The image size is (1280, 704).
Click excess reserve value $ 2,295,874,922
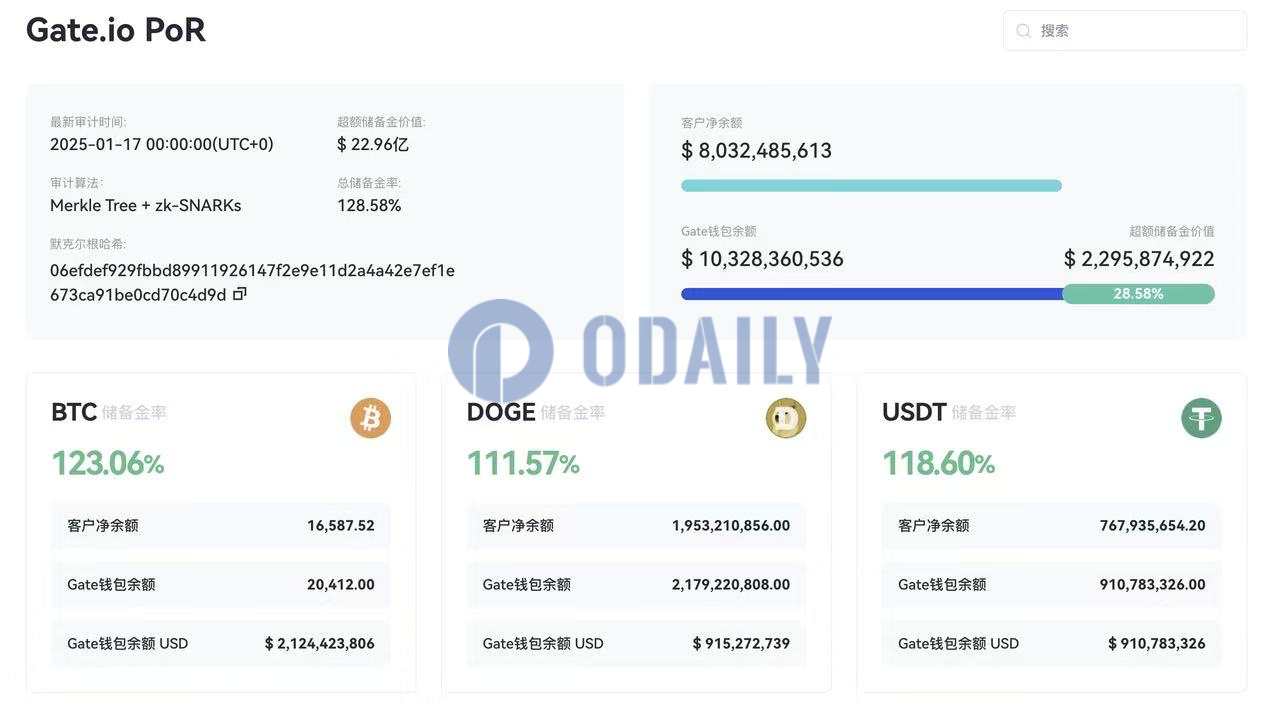[1139, 259]
